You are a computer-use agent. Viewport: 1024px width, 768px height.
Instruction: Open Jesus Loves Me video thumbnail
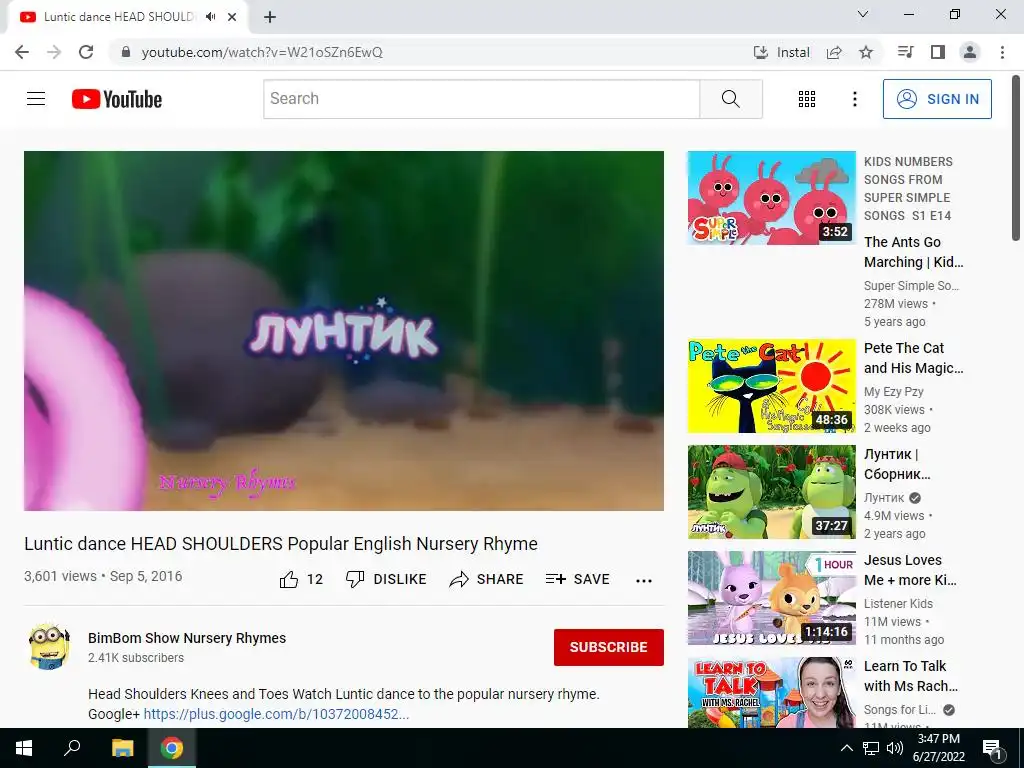click(x=771, y=598)
